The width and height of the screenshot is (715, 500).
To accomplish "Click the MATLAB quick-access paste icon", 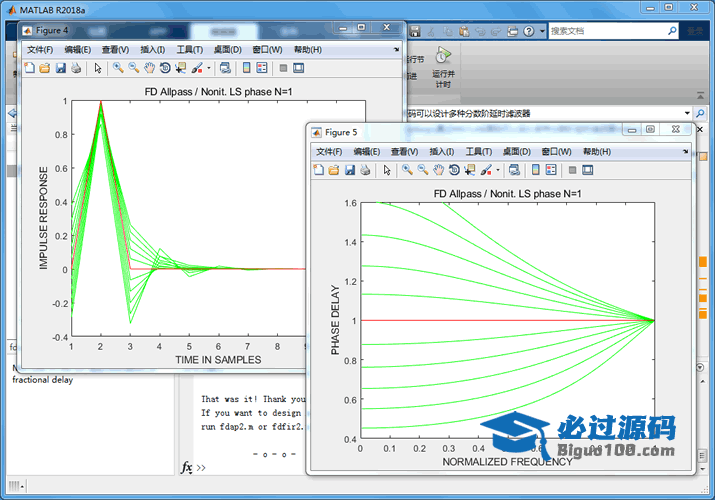I will tap(465, 31).
